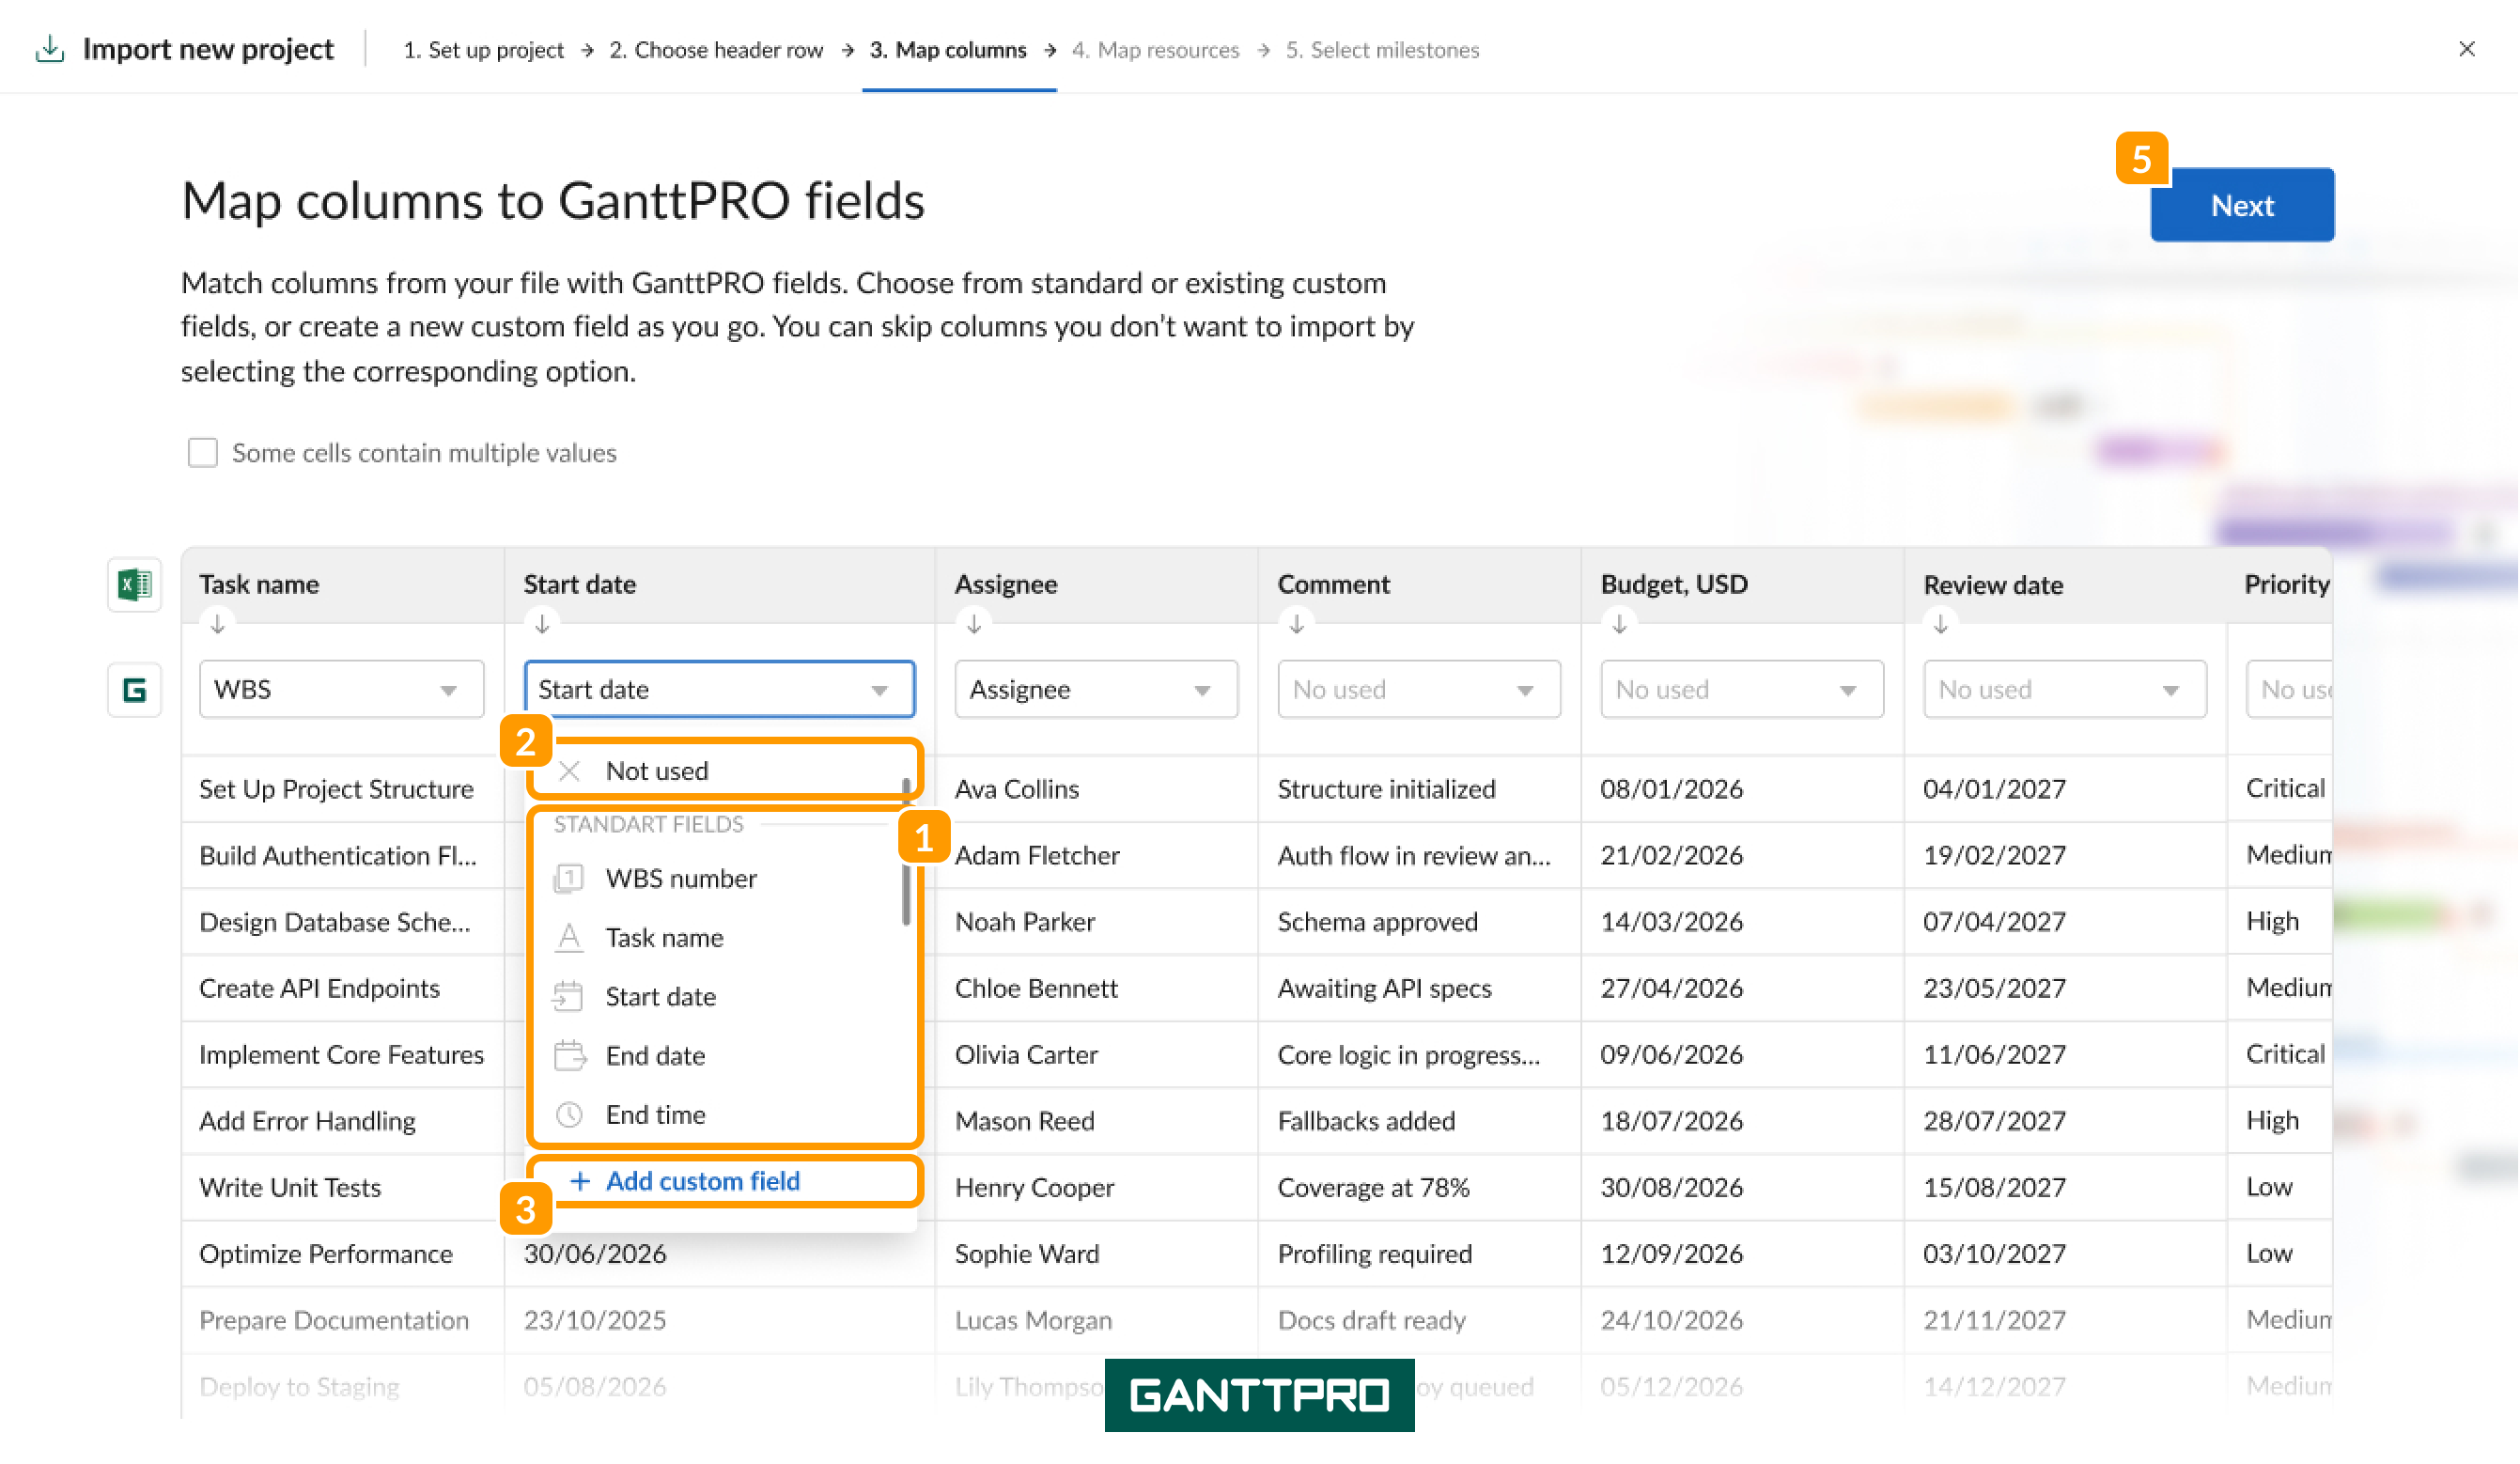Go to step 1. Set up project

(483, 50)
